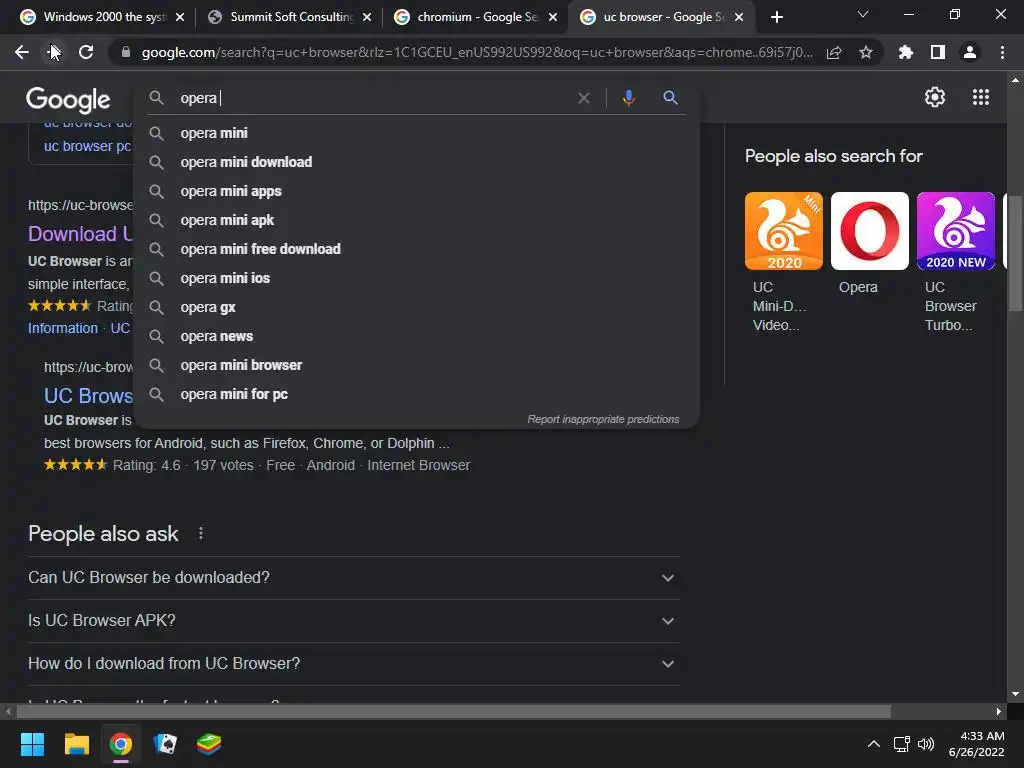
Task: Choose suggestion 'opera mini download'
Action: pos(416,162)
